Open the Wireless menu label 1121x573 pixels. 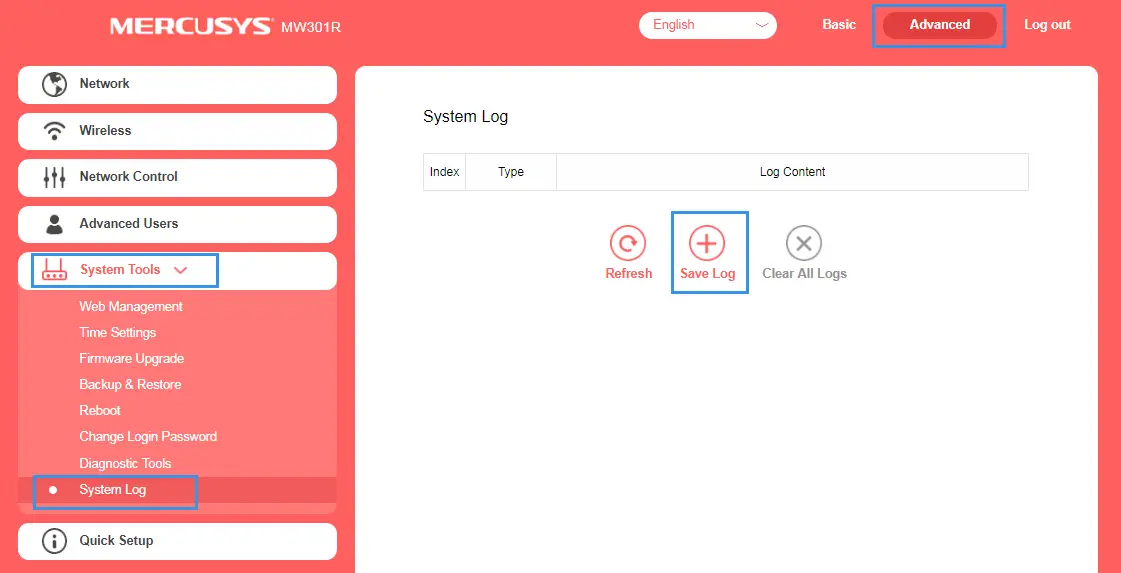pyautogui.click(x=105, y=131)
